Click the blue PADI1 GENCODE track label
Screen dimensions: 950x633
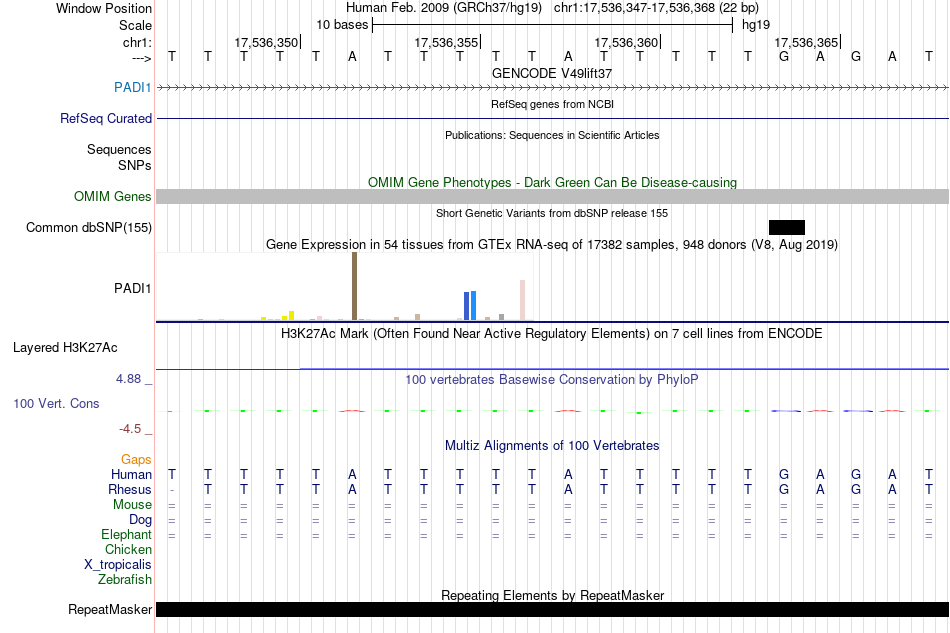pos(132,87)
